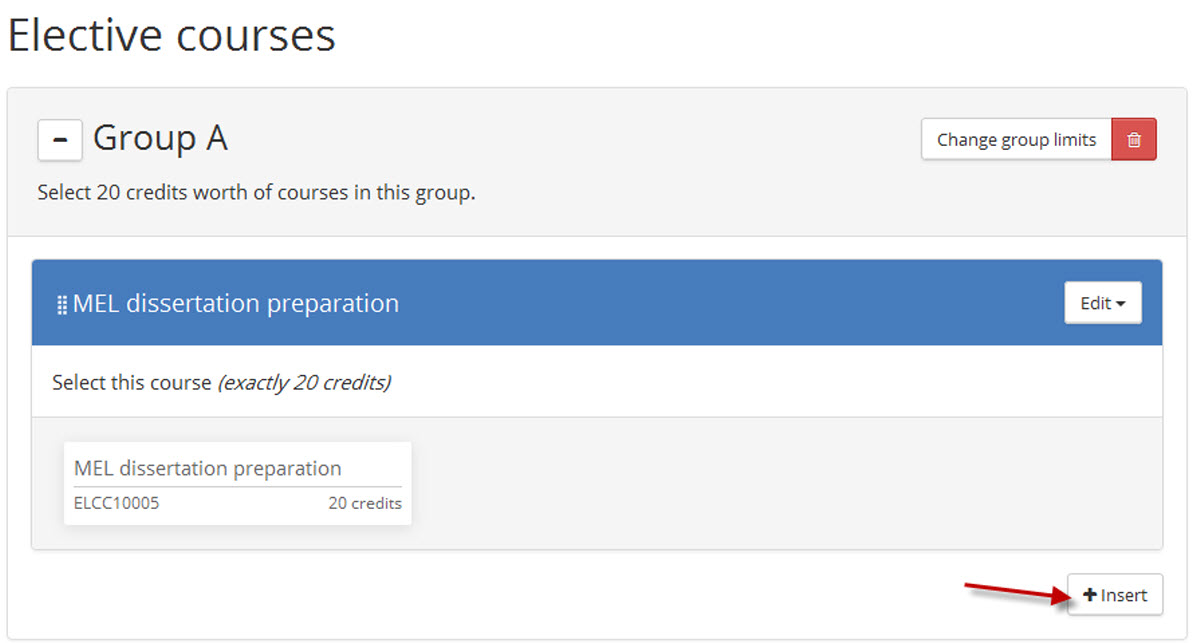
Task: Collapse Group A with the minus button
Action: 60,140
